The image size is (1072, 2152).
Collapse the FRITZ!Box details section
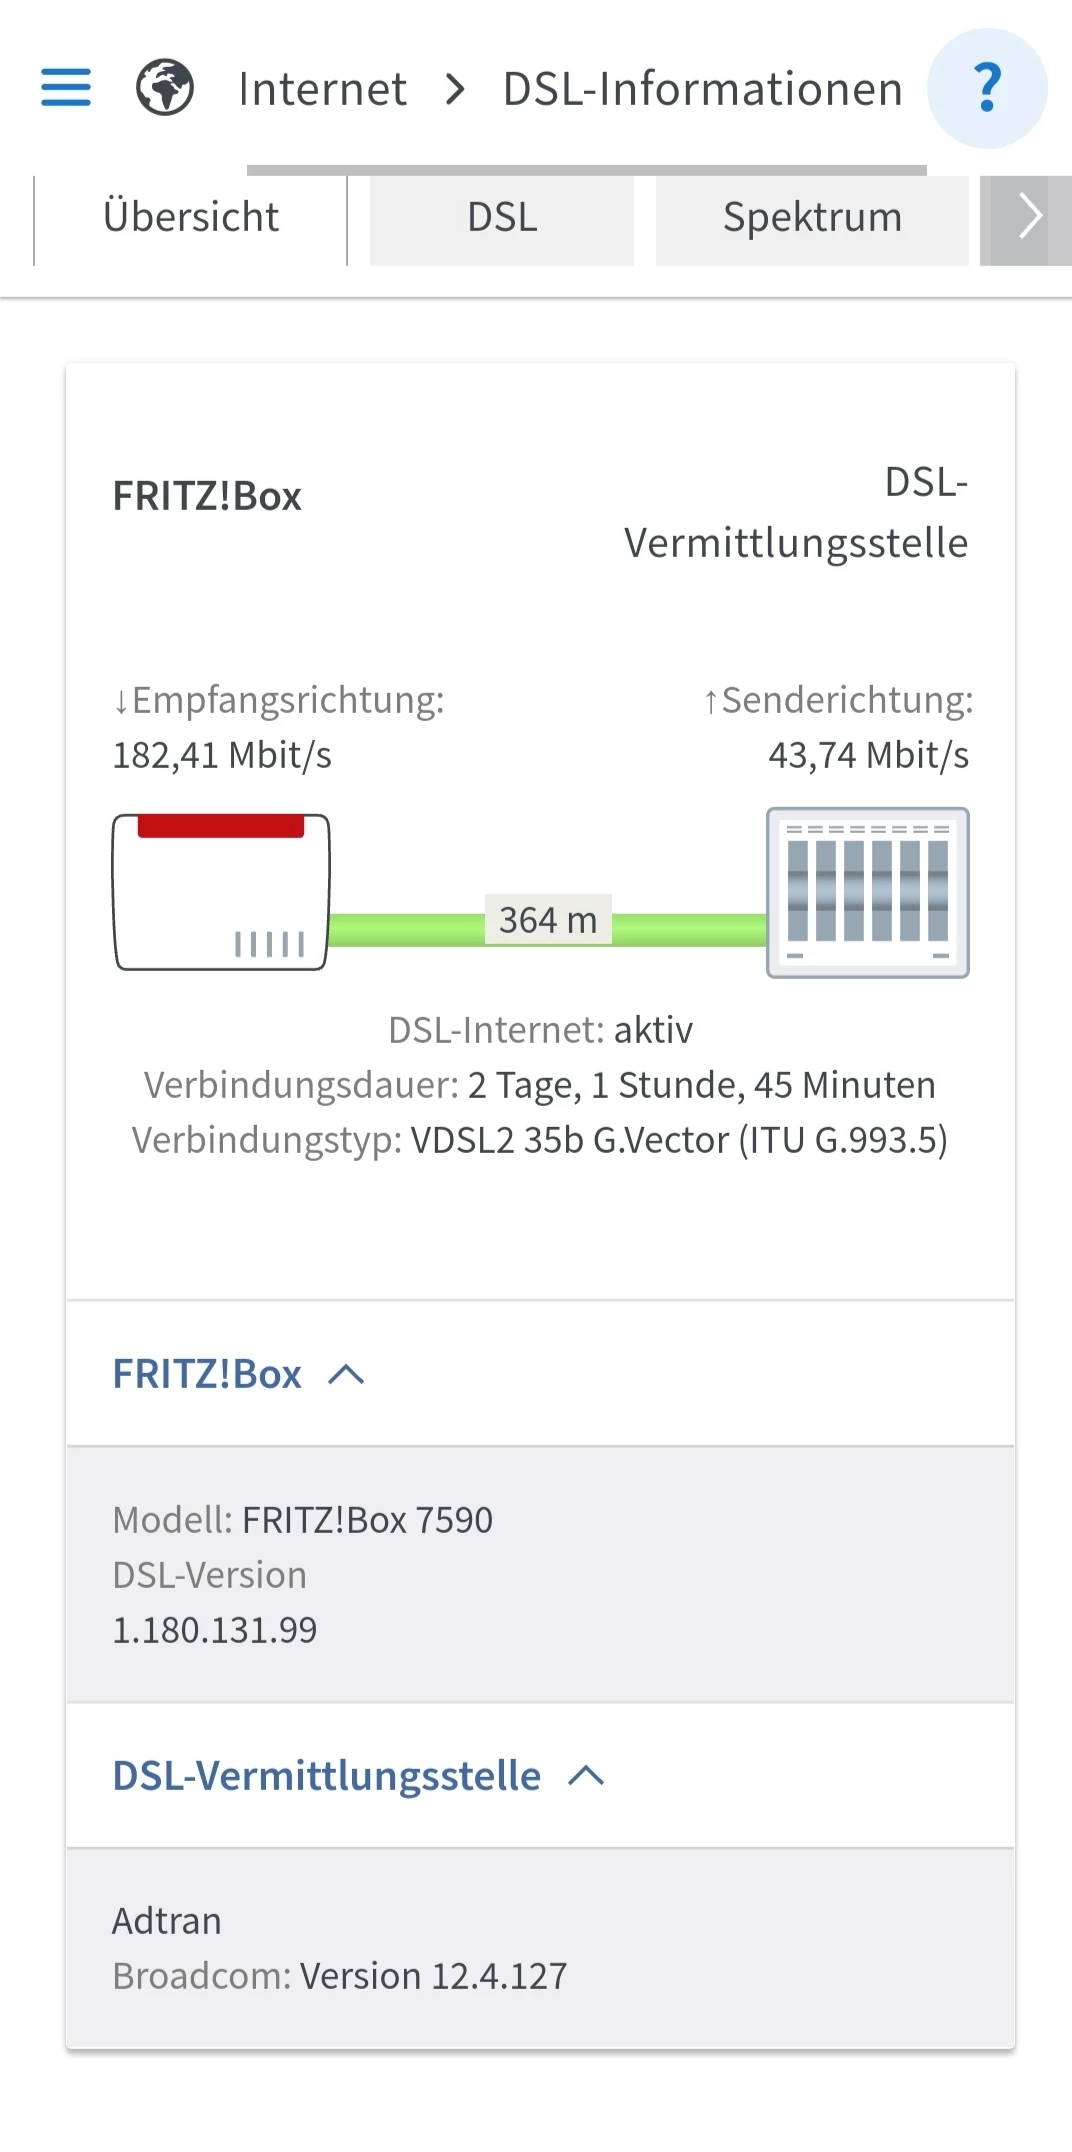207,1374
